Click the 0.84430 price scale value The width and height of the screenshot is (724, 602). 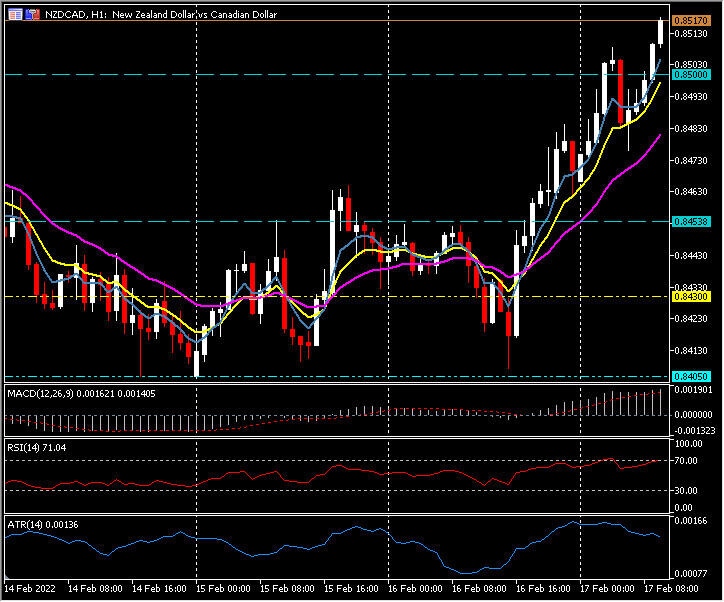(x=691, y=255)
